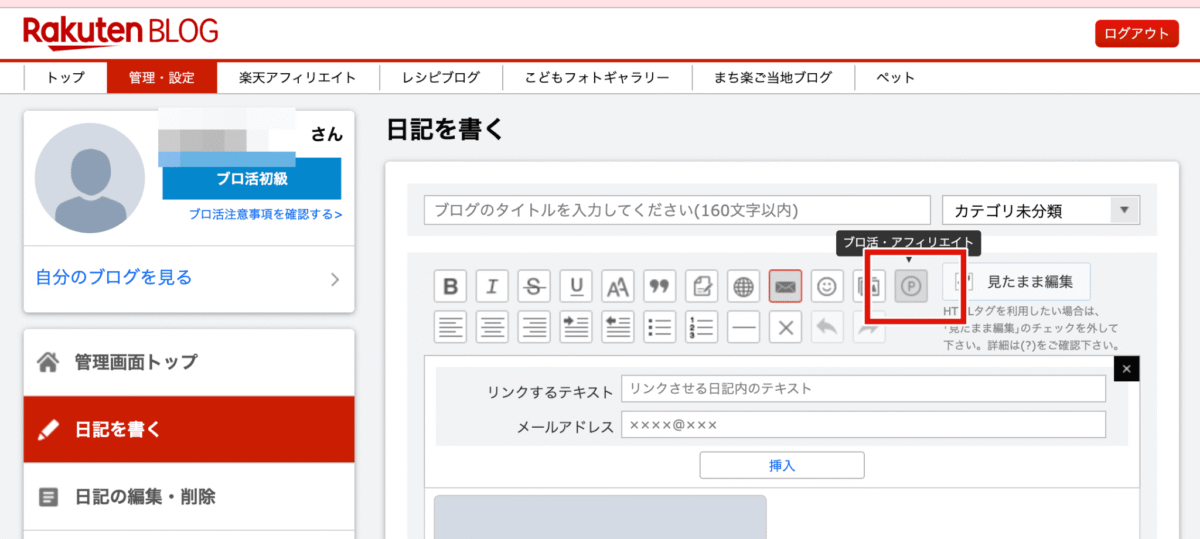Open the emoji smiley picker
Image resolution: width=1200 pixels, height=539 pixels.
[827, 287]
